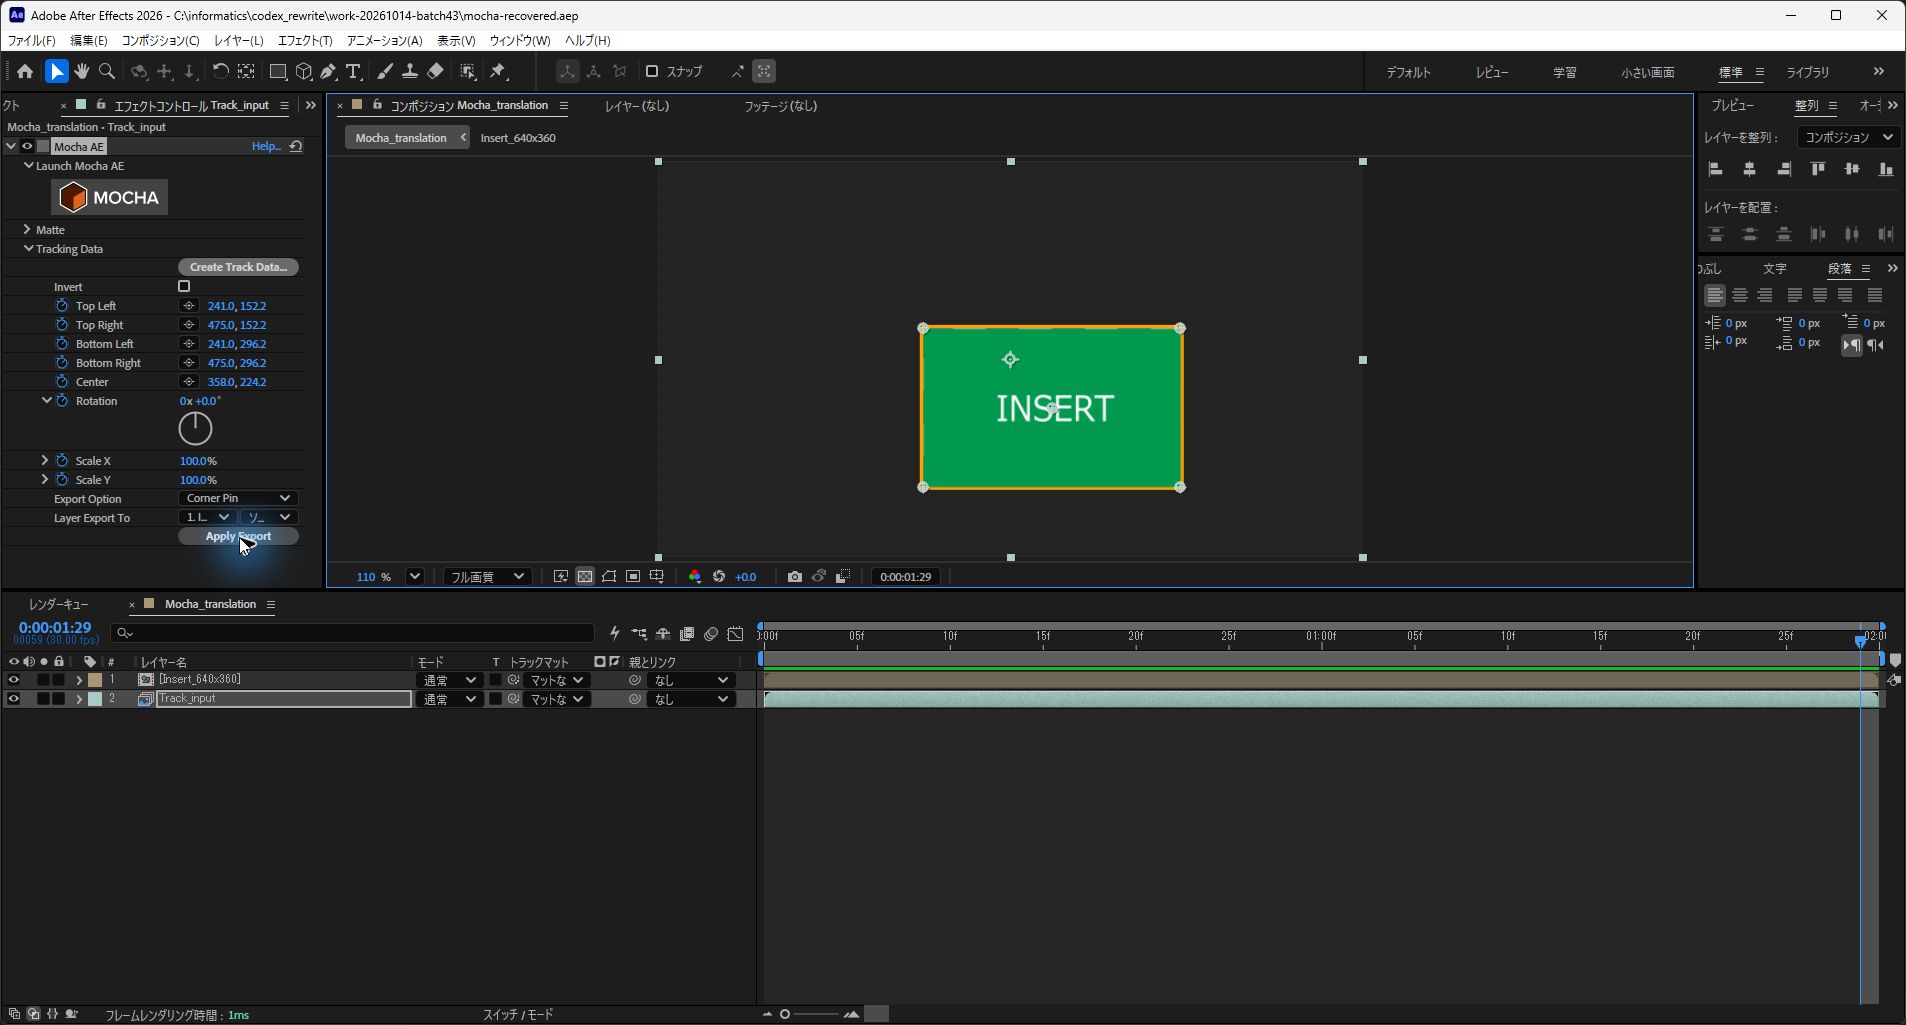Select the Zoom magnifier tool
This screenshot has width=1906, height=1025.
(107, 71)
